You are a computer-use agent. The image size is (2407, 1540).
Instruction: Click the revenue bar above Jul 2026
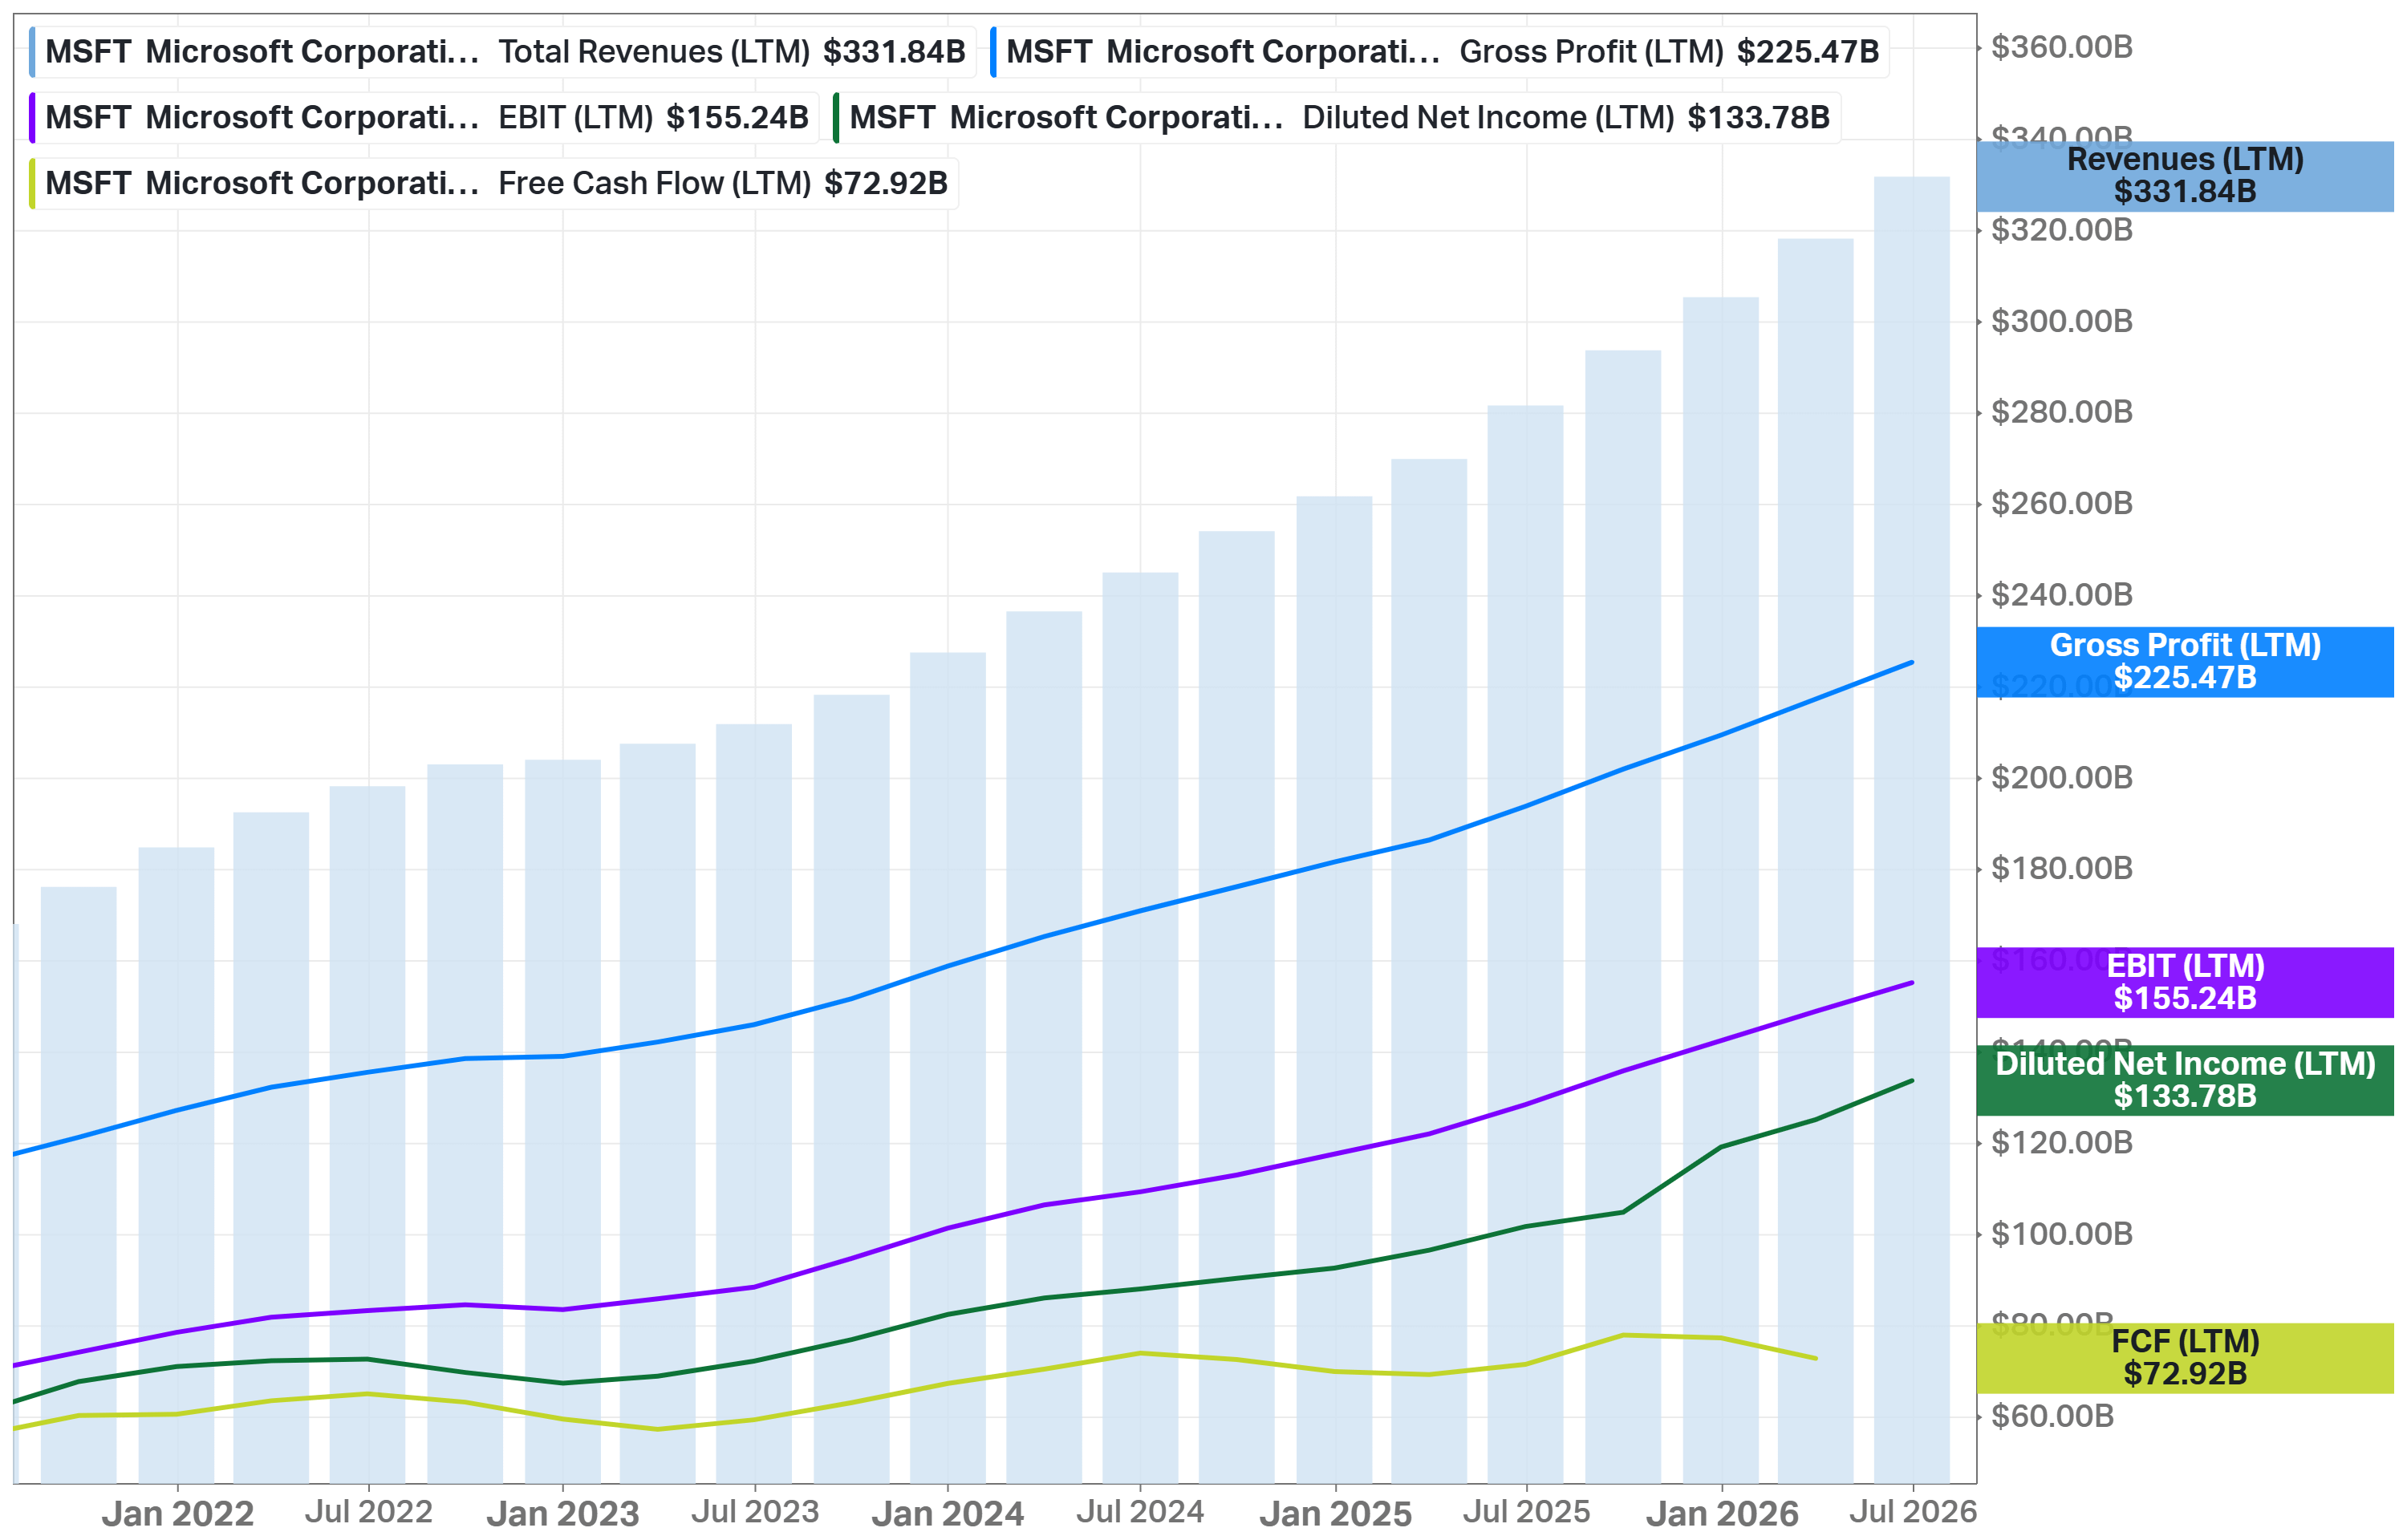coord(1912,830)
